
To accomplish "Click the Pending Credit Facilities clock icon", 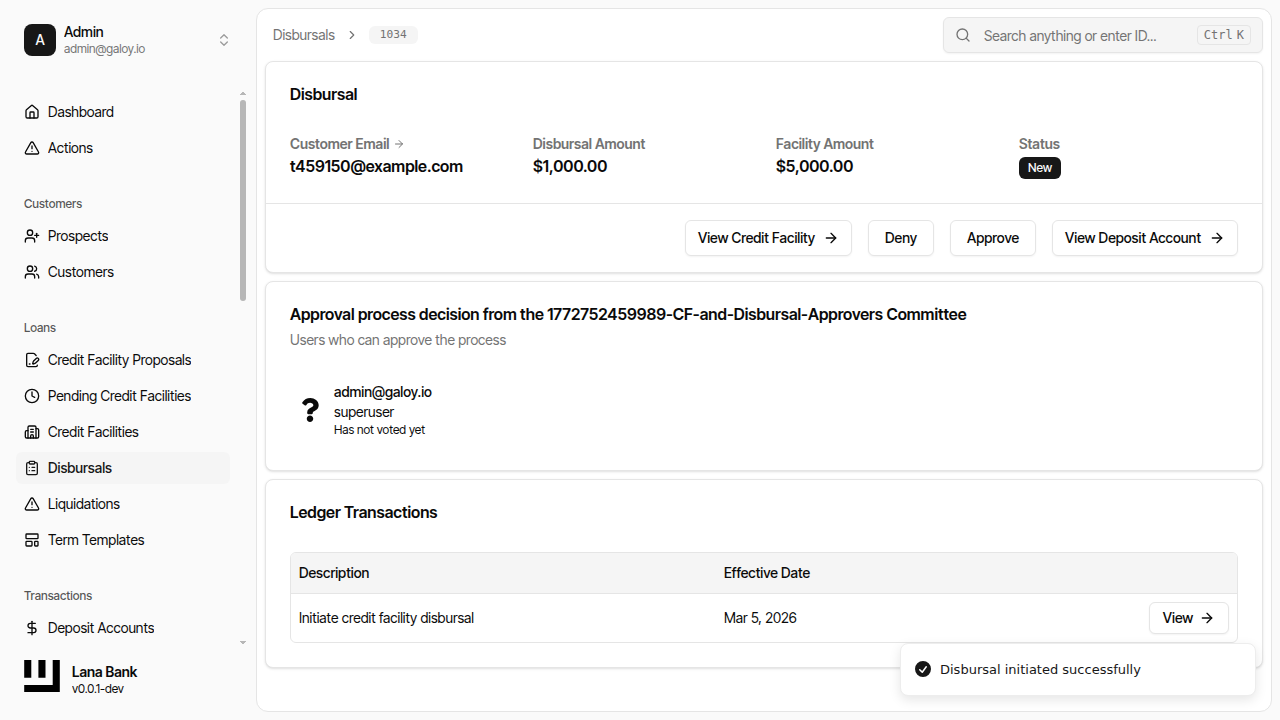I will (x=31, y=395).
